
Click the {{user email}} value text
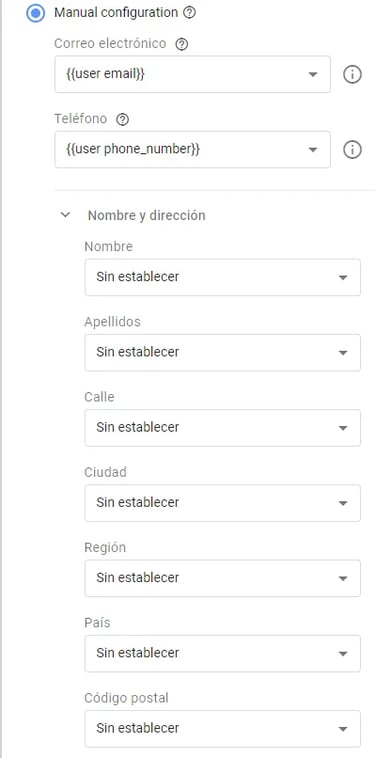click(105, 74)
